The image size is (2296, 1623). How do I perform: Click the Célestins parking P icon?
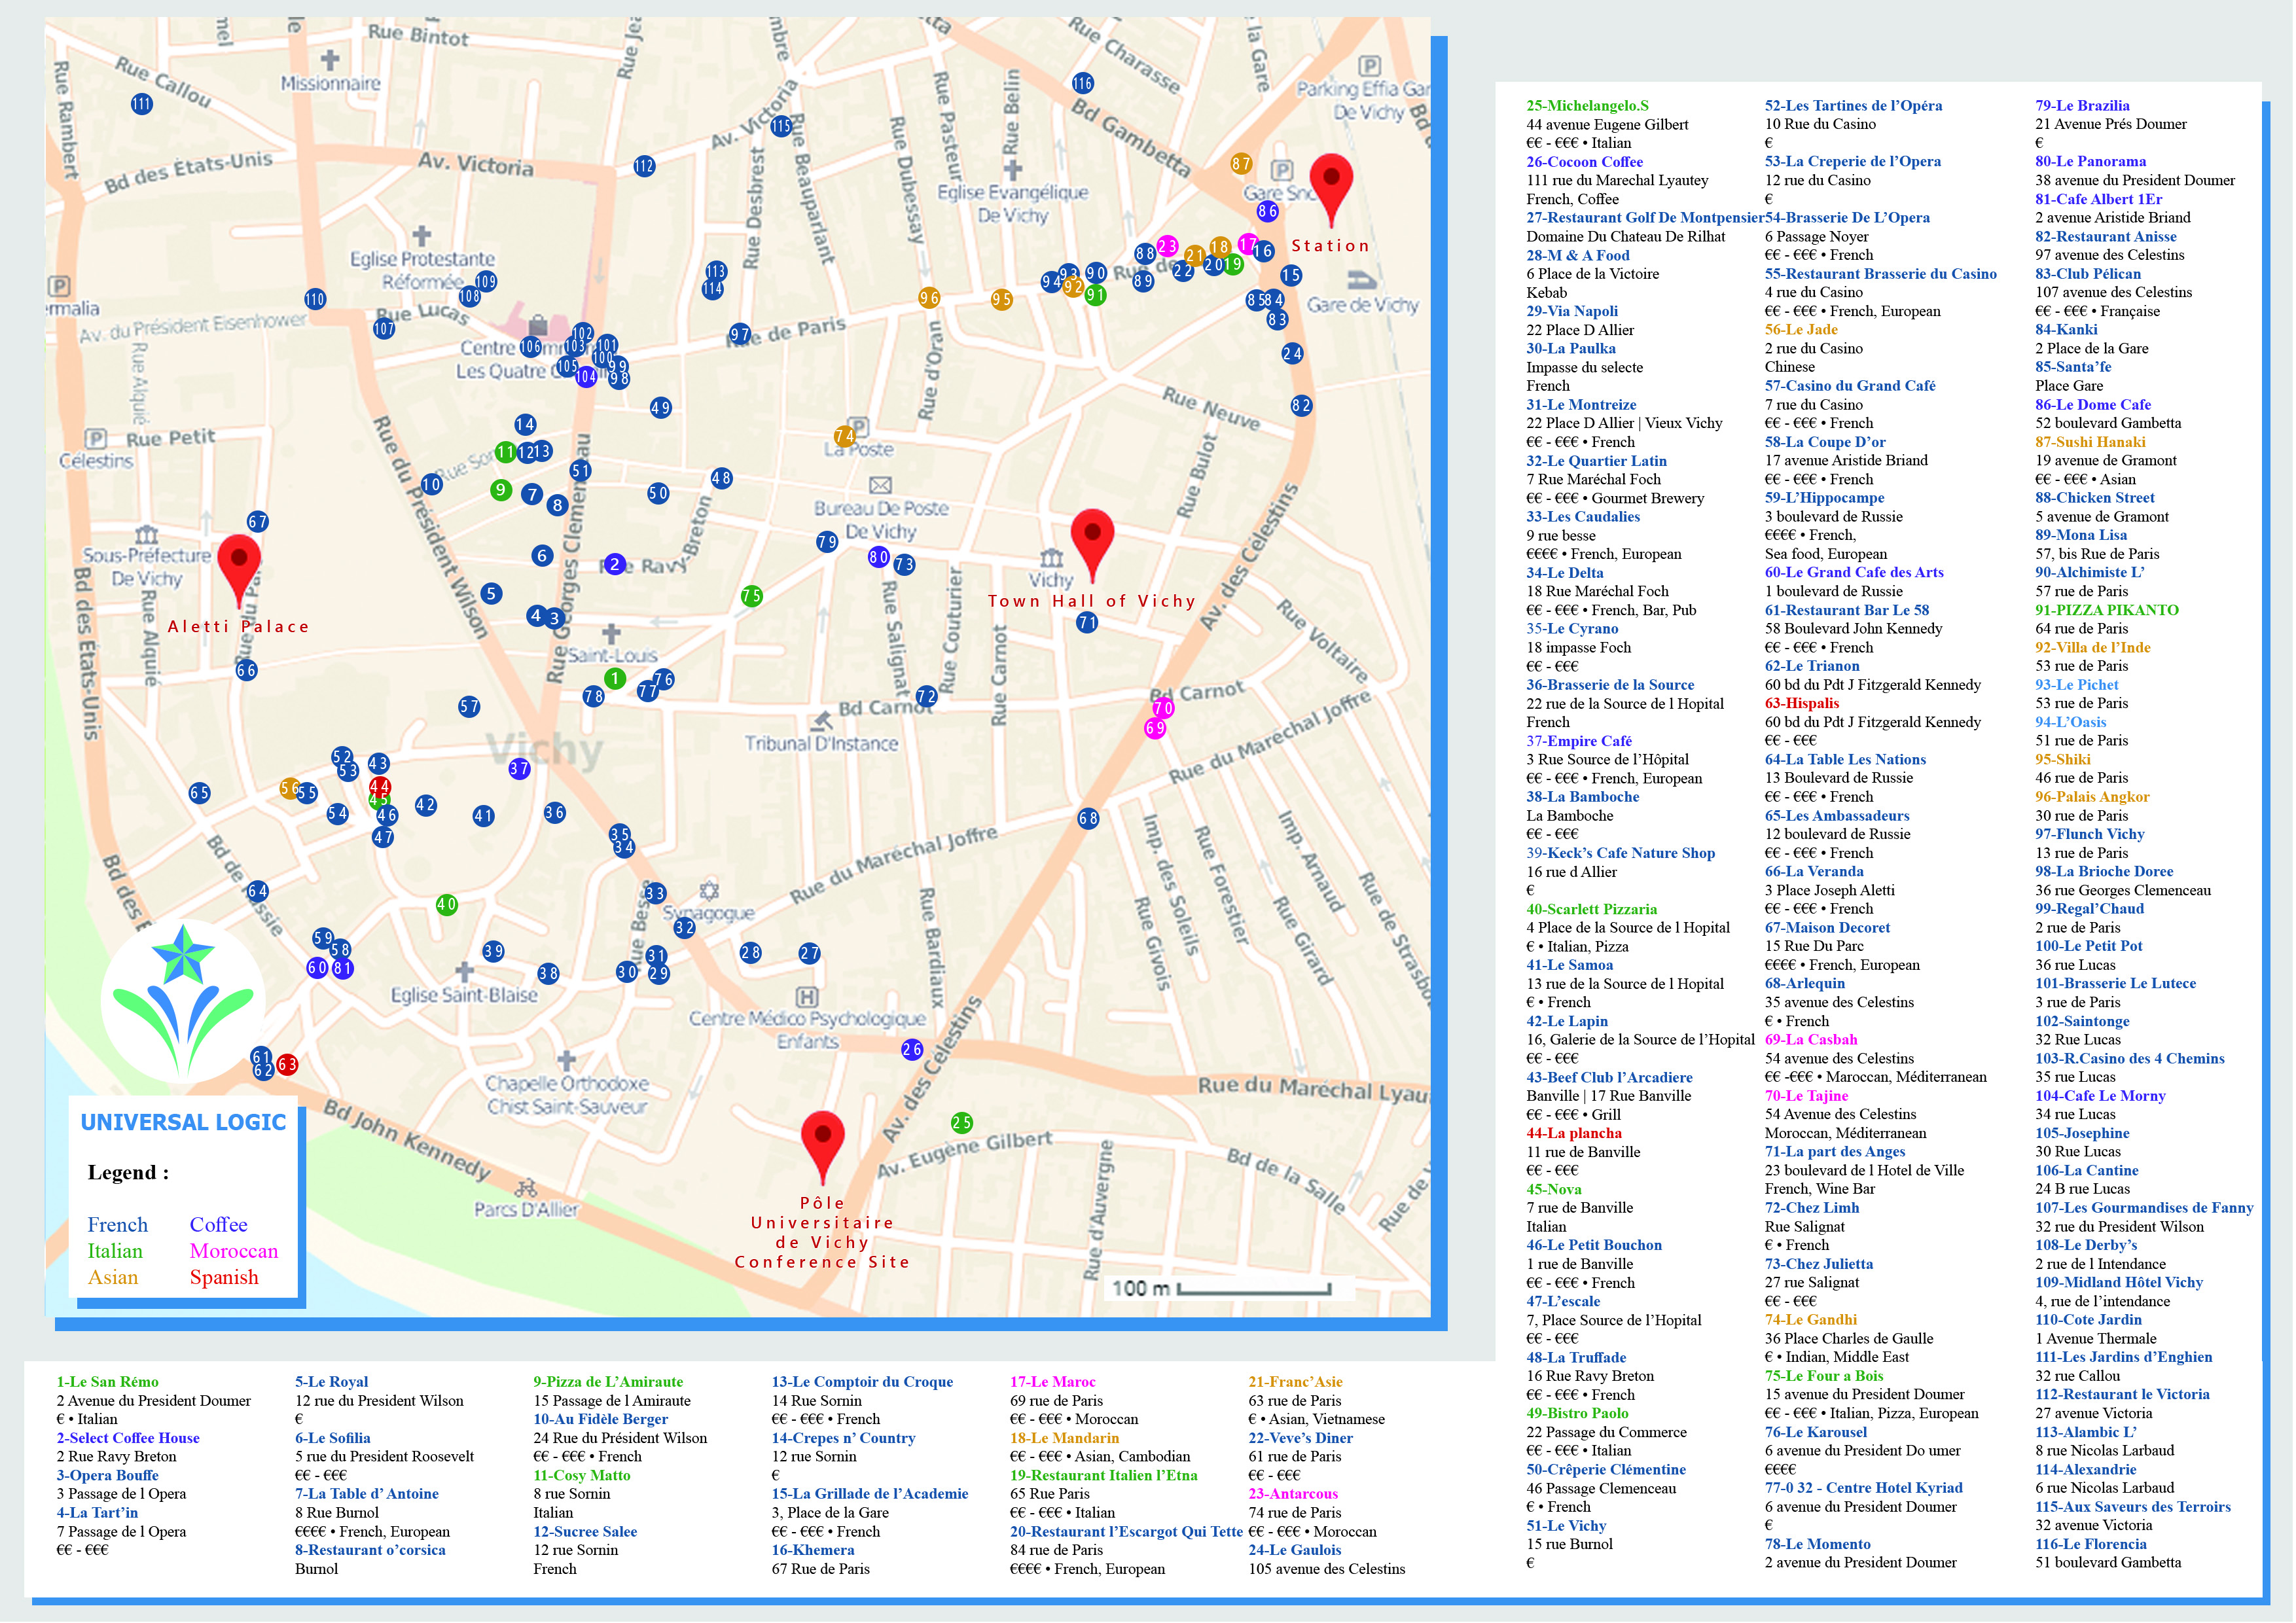point(96,438)
